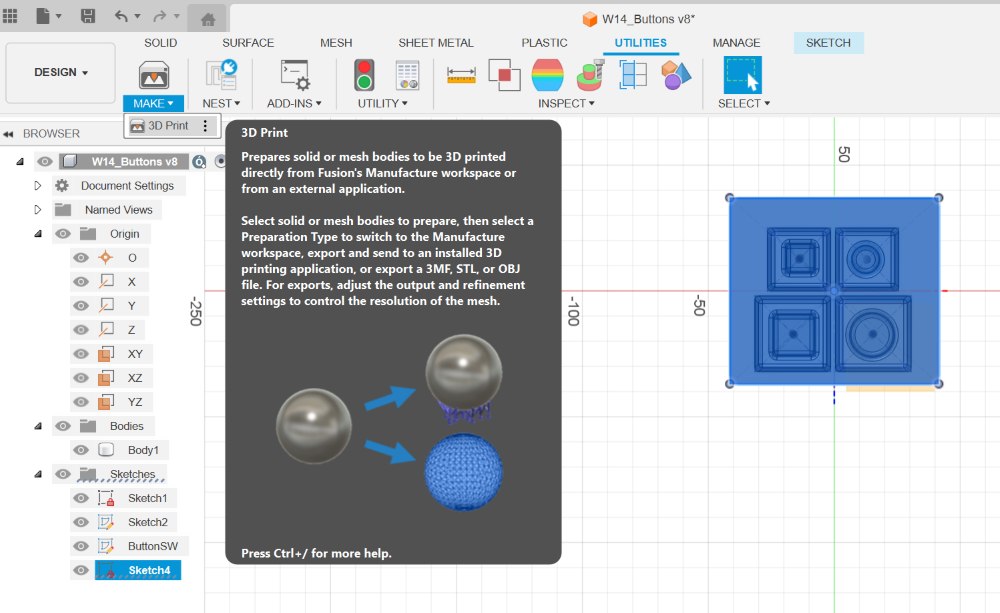Expand the Named Views node
The height and width of the screenshot is (613, 1000).
[x=38, y=210]
